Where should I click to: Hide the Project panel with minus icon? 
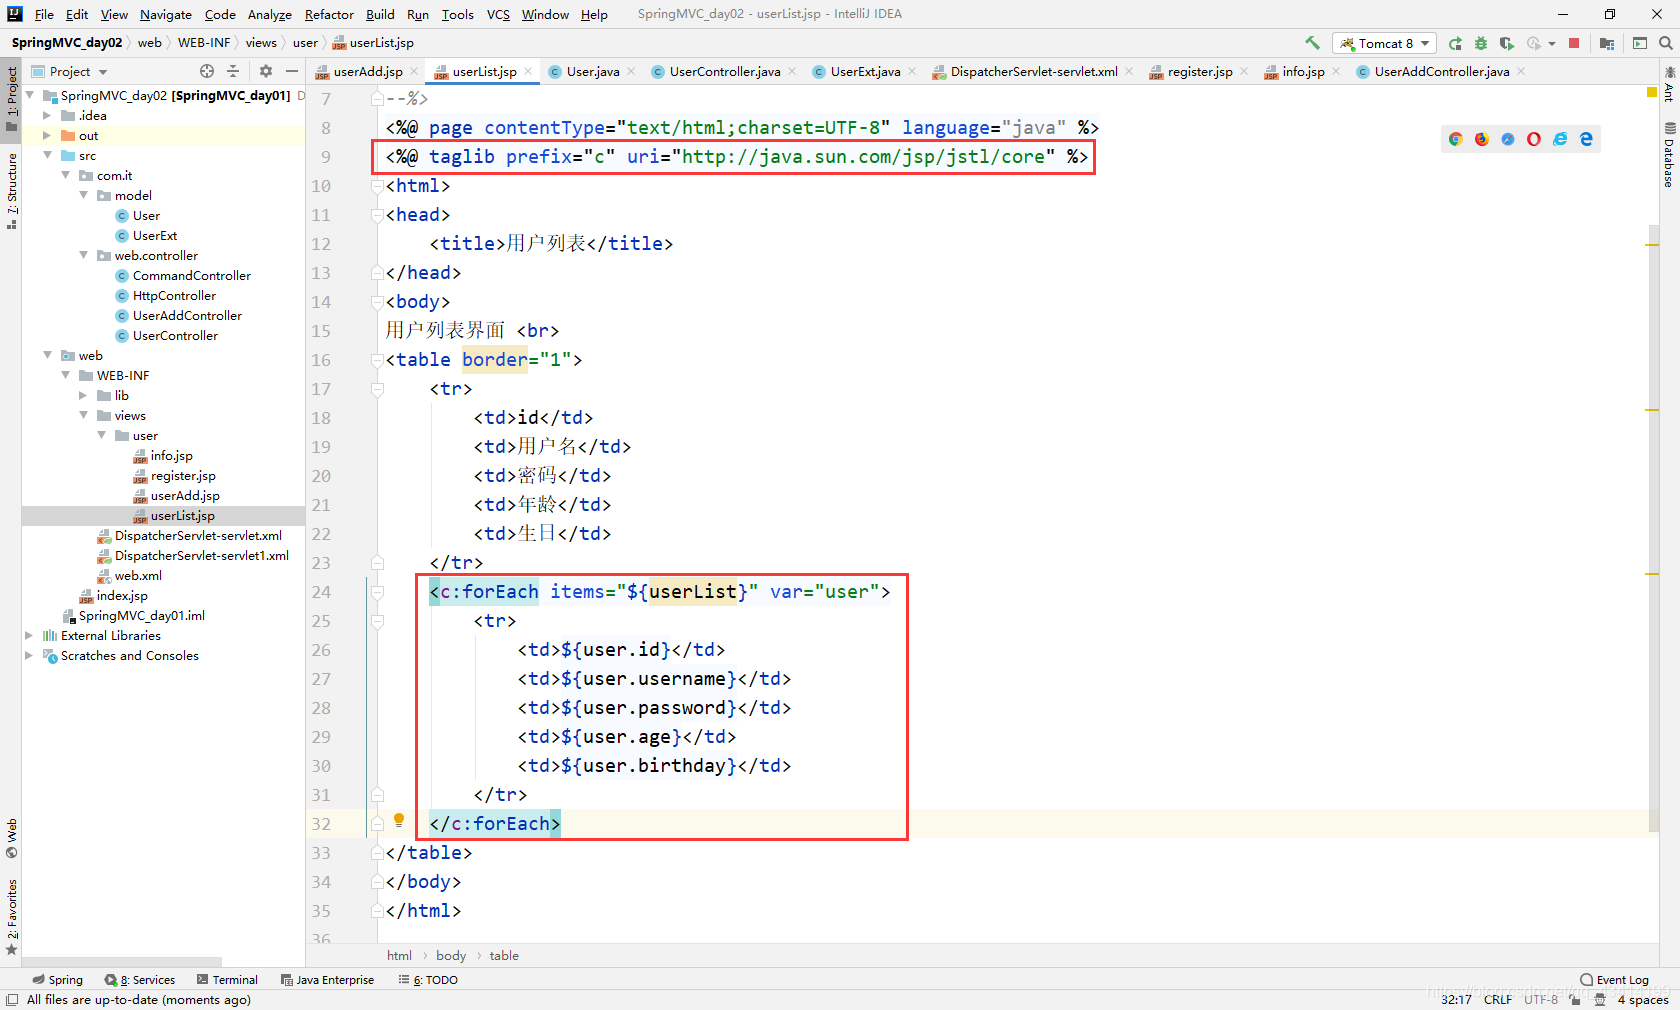click(292, 71)
